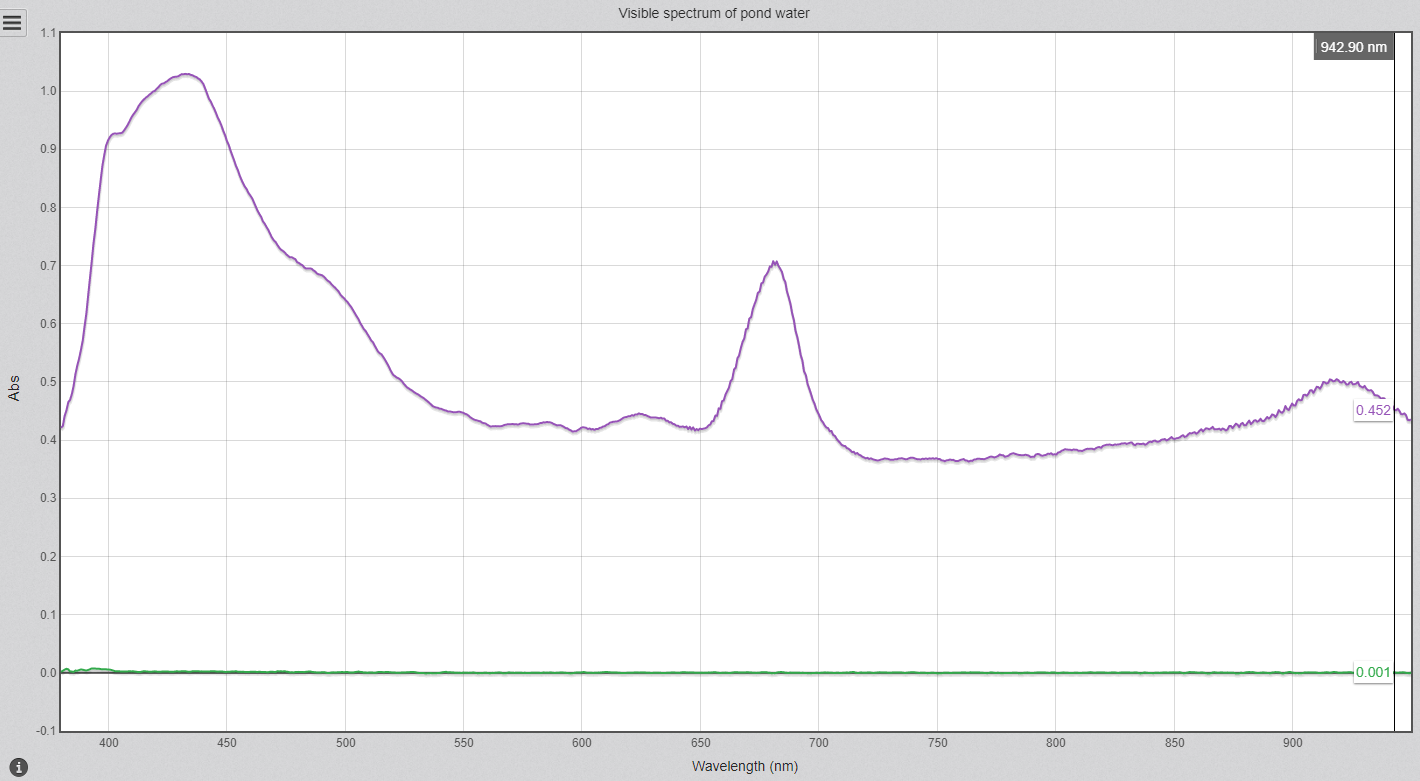
Task: Click the green 0.001 value label
Action: click(x=1373, y=672)
